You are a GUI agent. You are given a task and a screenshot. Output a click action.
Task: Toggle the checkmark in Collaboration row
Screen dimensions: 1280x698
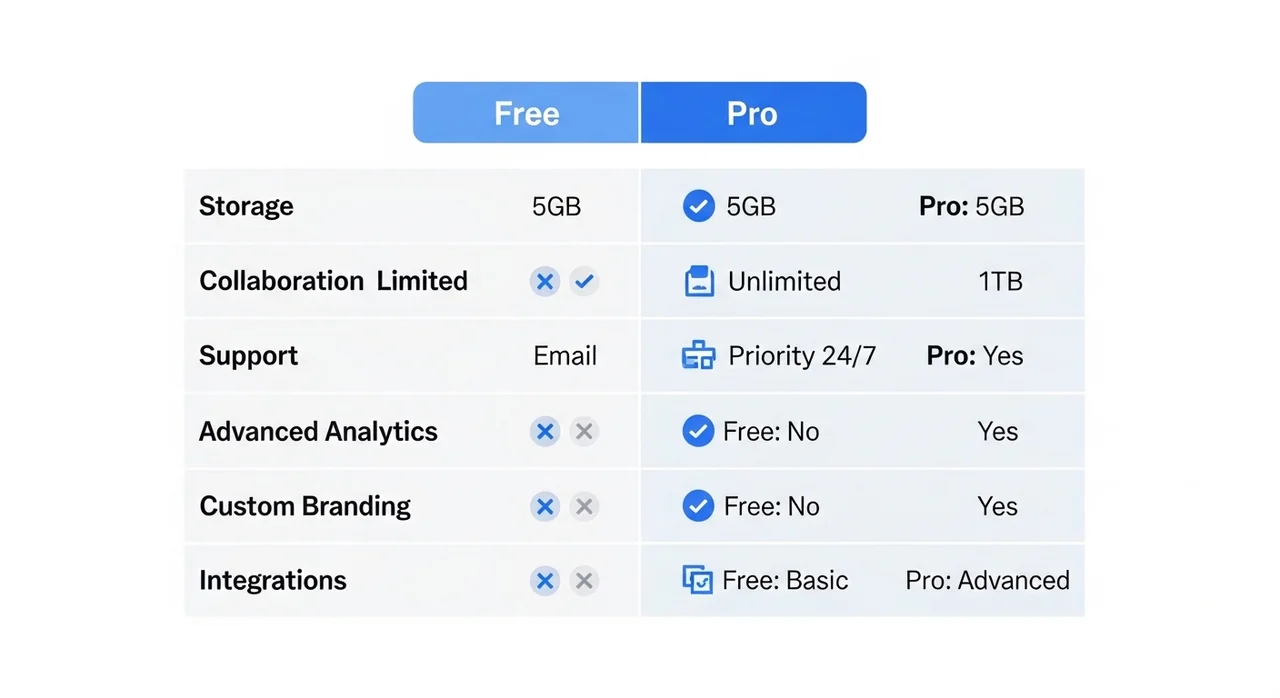pyautogui.click(x=585, y=281)
